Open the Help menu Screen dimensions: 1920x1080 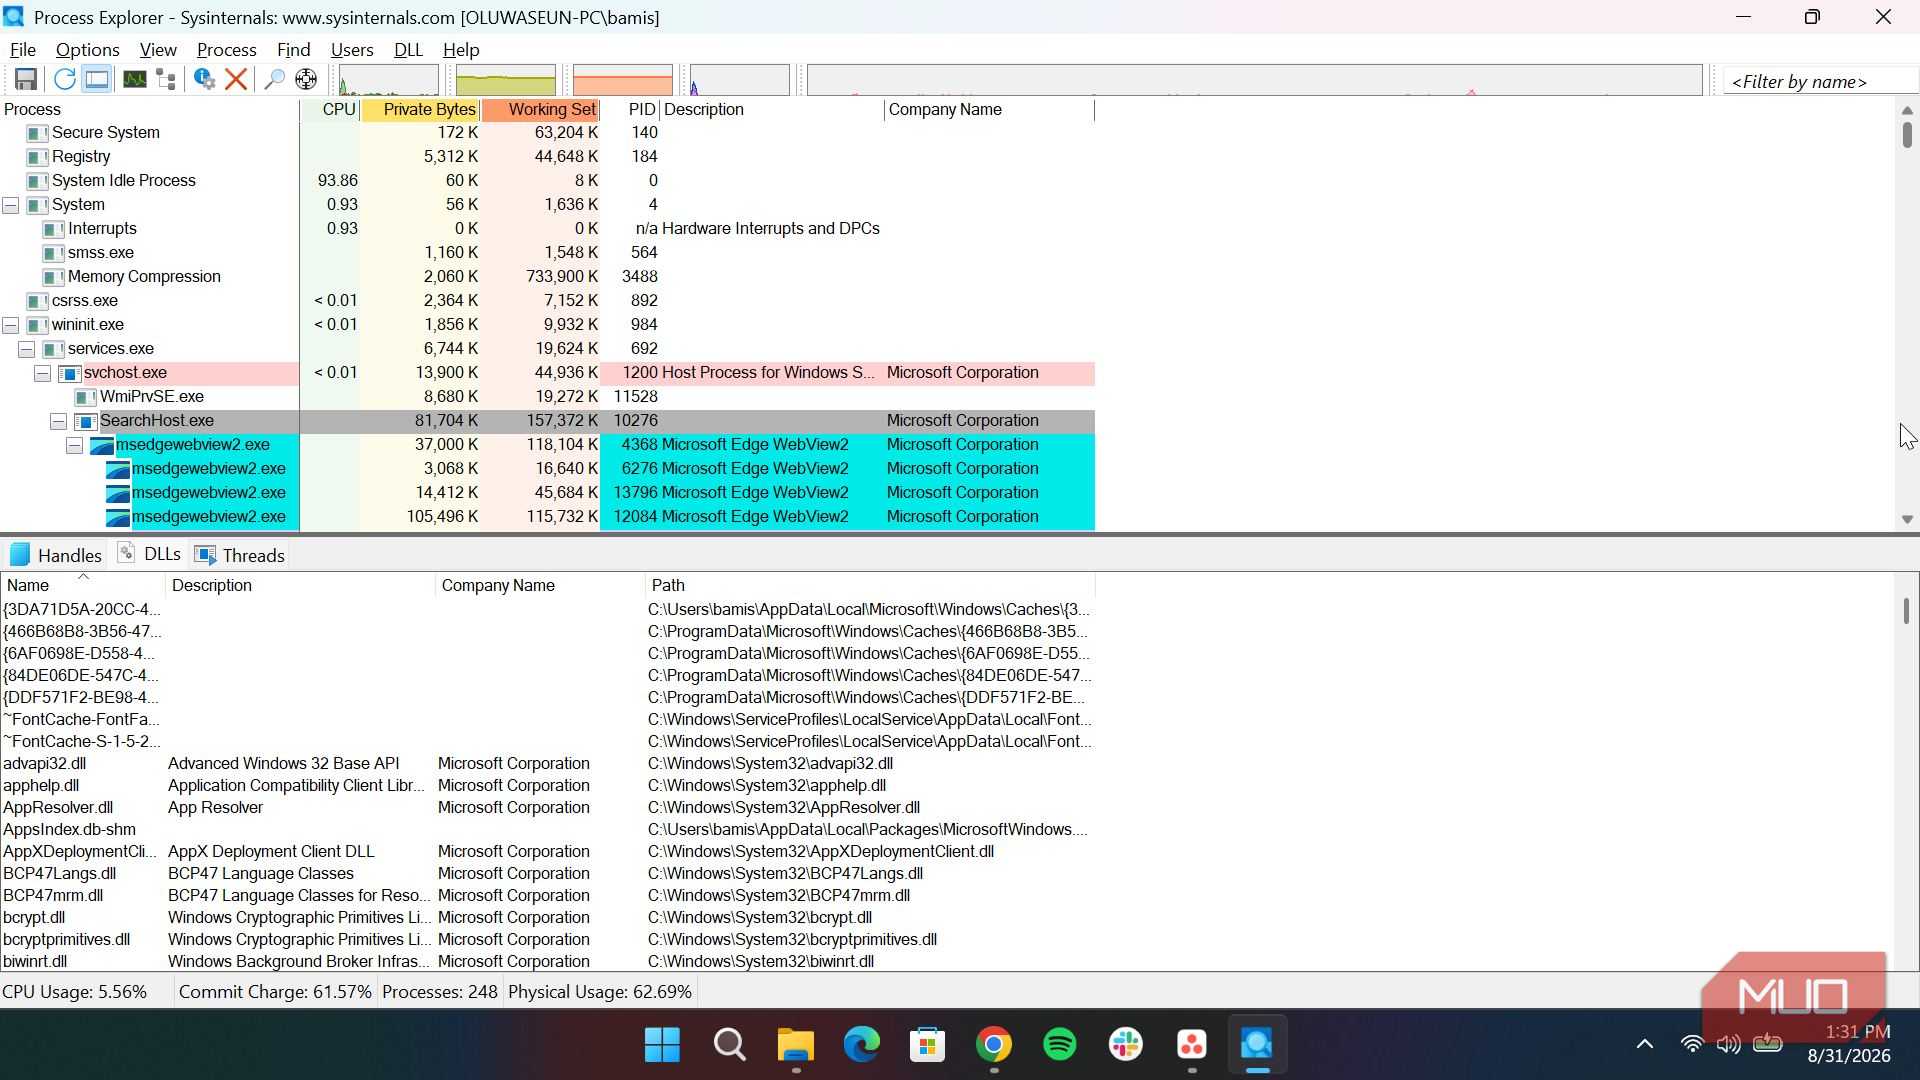coord(461,50)
